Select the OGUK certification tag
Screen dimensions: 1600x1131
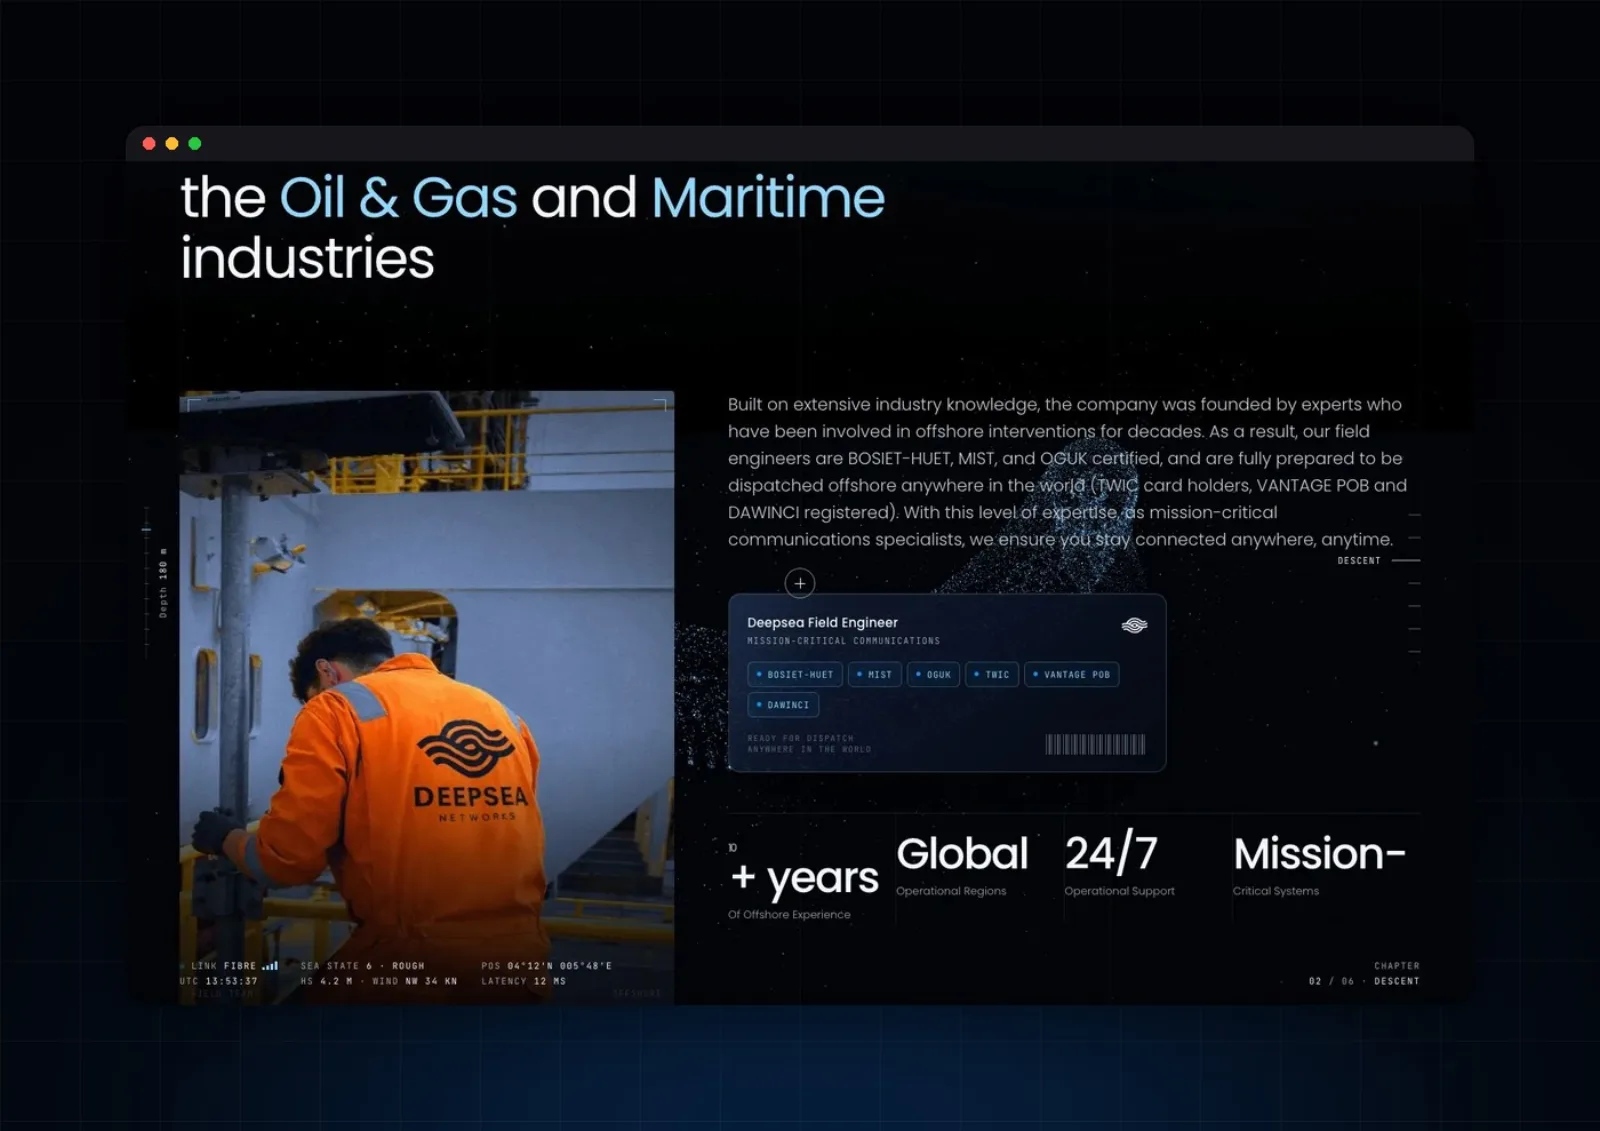coord(934,675)
